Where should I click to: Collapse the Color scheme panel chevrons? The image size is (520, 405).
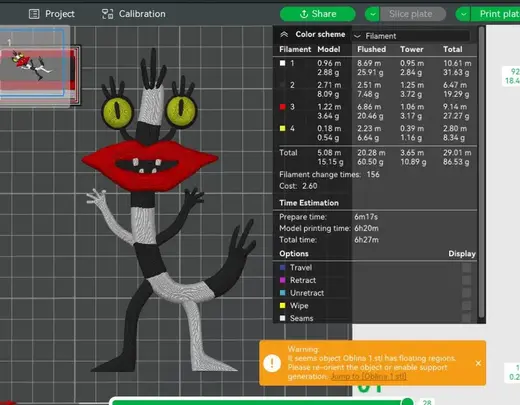coord(284,34)
